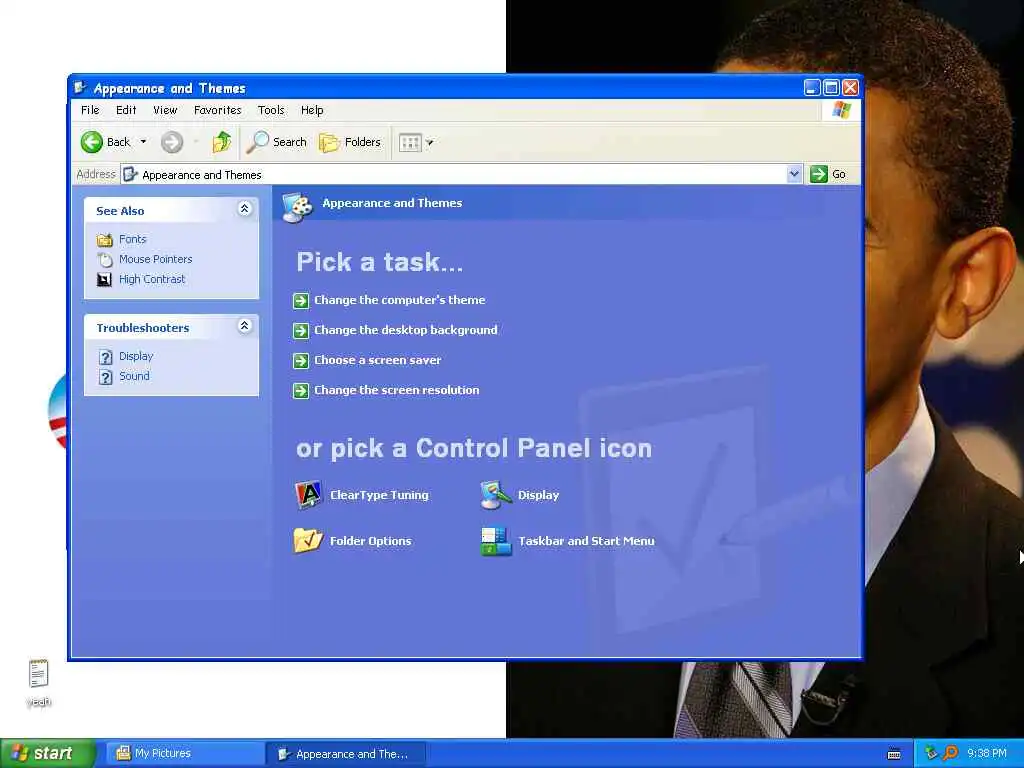
Task: Switch to My Pictures taskbar button
Action: [185, 754]
